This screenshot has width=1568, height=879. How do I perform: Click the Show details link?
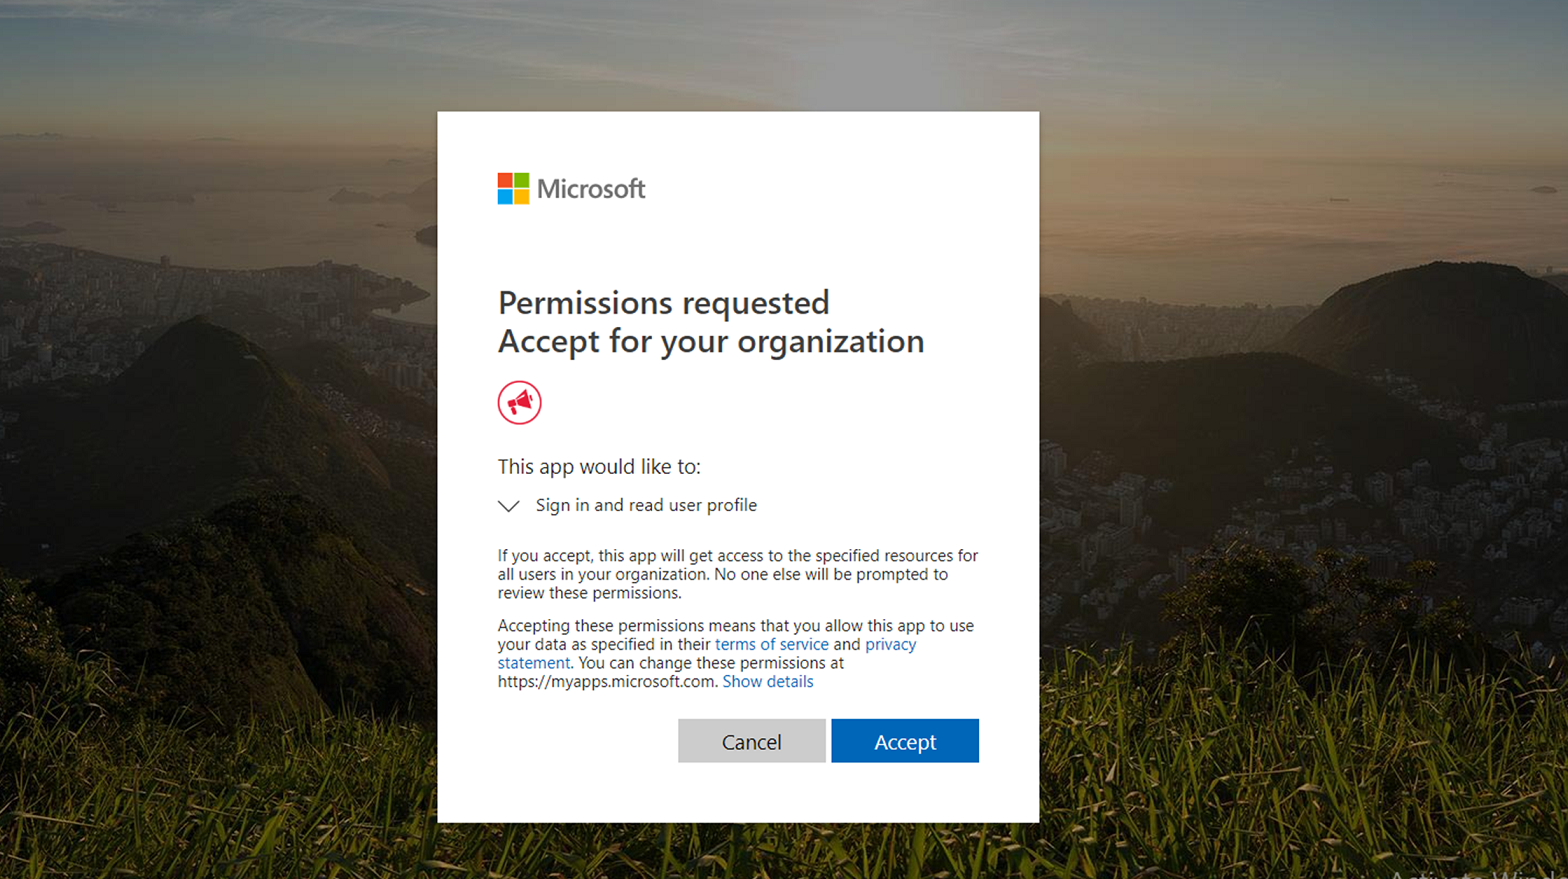[x=767, y=682]
